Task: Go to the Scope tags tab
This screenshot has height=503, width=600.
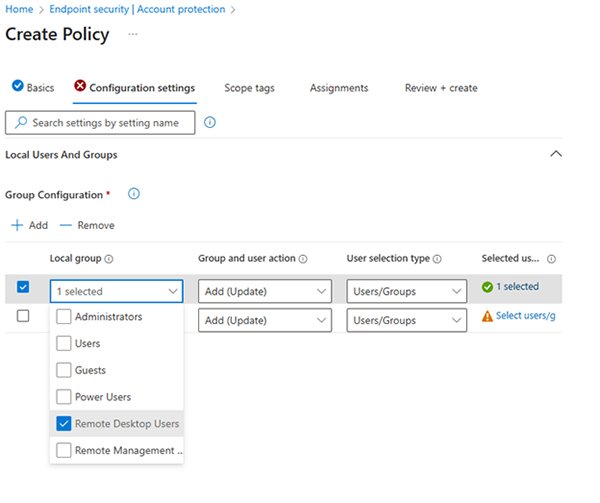Action: coord(249,88)
